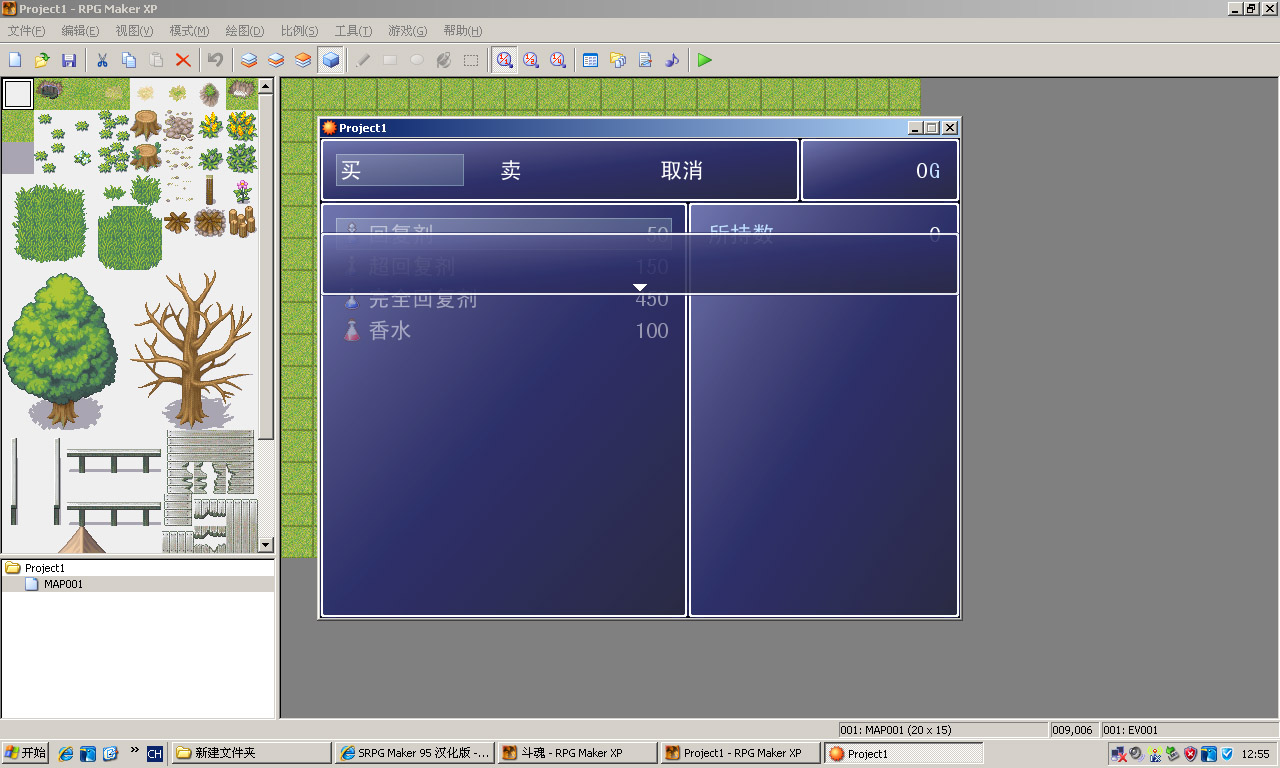Select the blank white tile in the tileset
1280x768 pixels.
[x=18, y=94]
